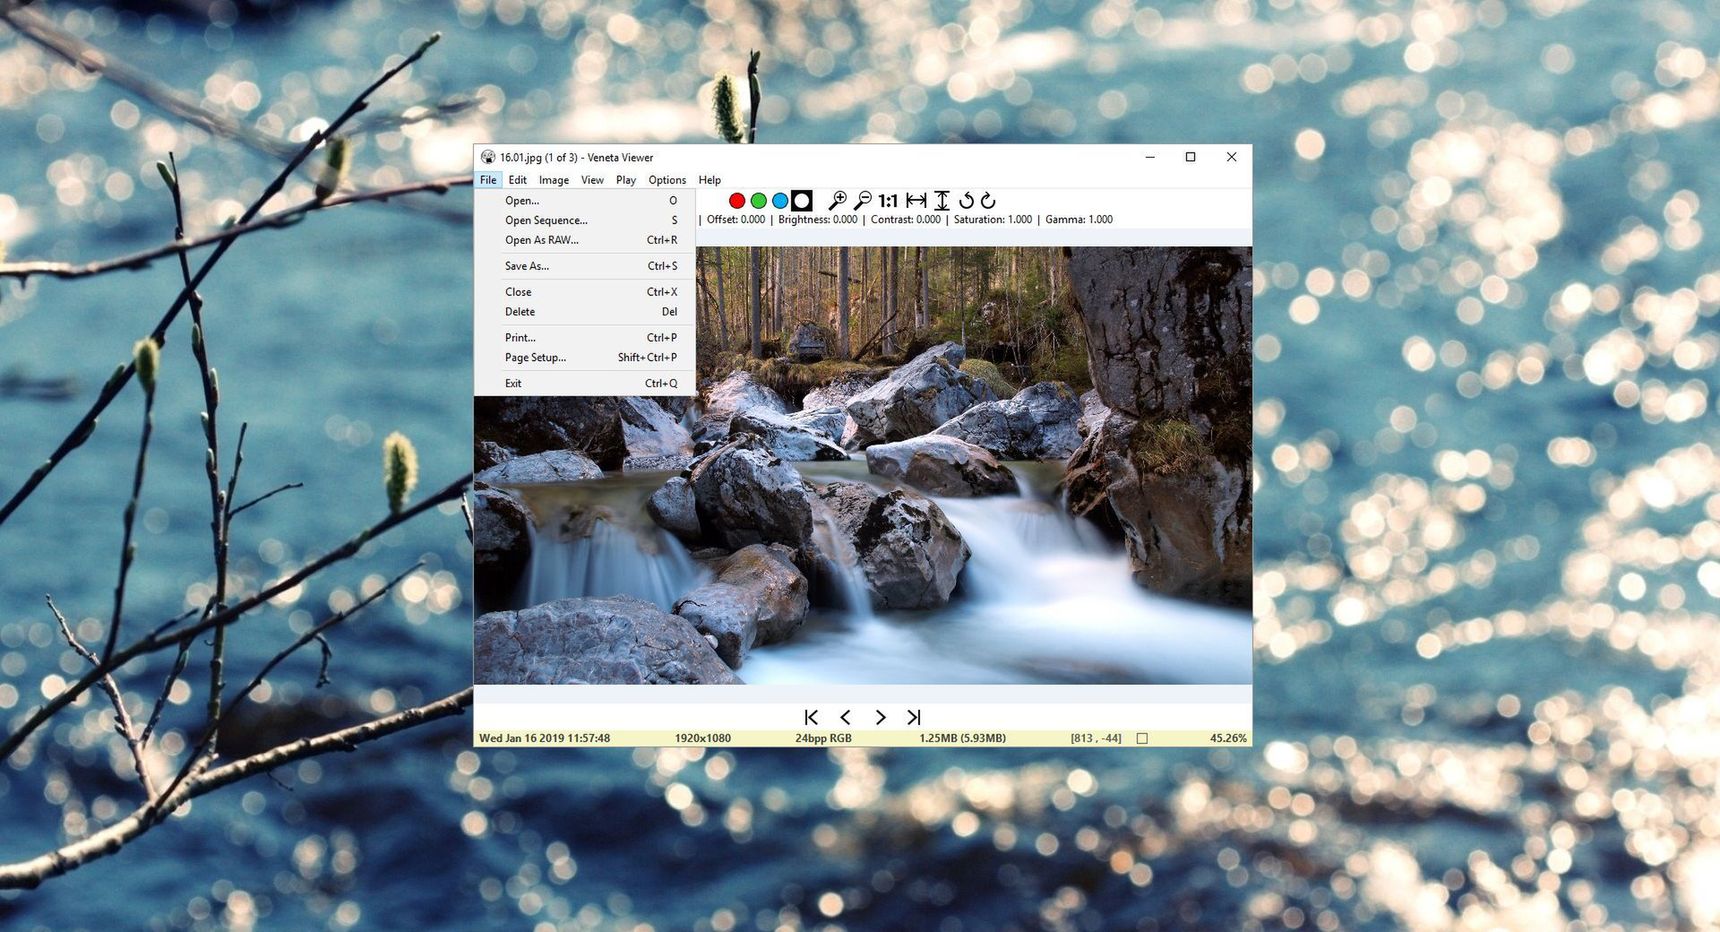Open the Image menu
The width and height of the screenshot is (1720, 932).
tap(554, 180)
